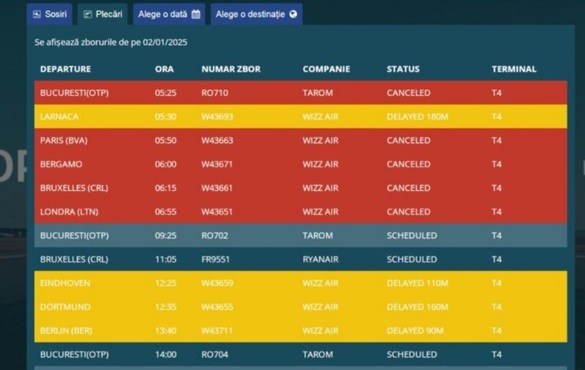Screen dimensions: 585x370
Task: Click the calendar icon in Alege o dată
Action: coord(196,14)
